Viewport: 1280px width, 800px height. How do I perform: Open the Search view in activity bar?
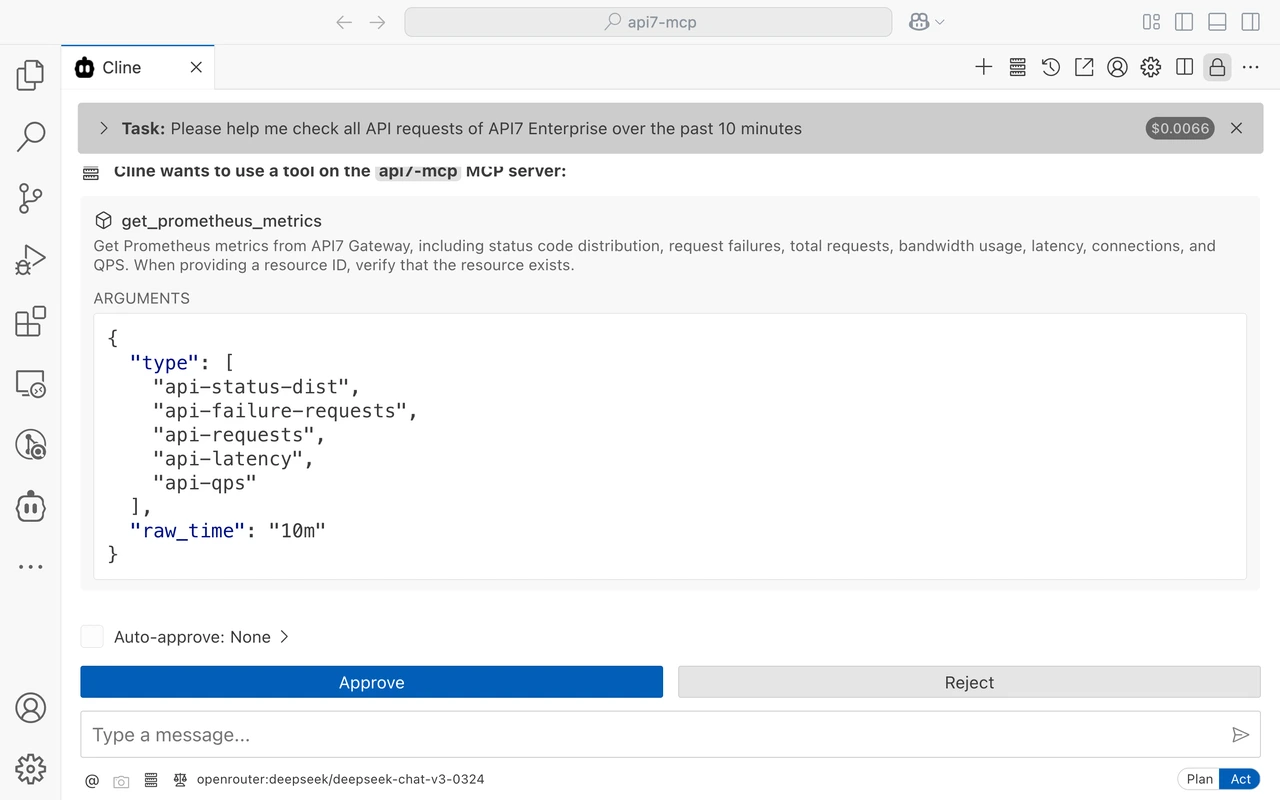[x=30, y=136]
